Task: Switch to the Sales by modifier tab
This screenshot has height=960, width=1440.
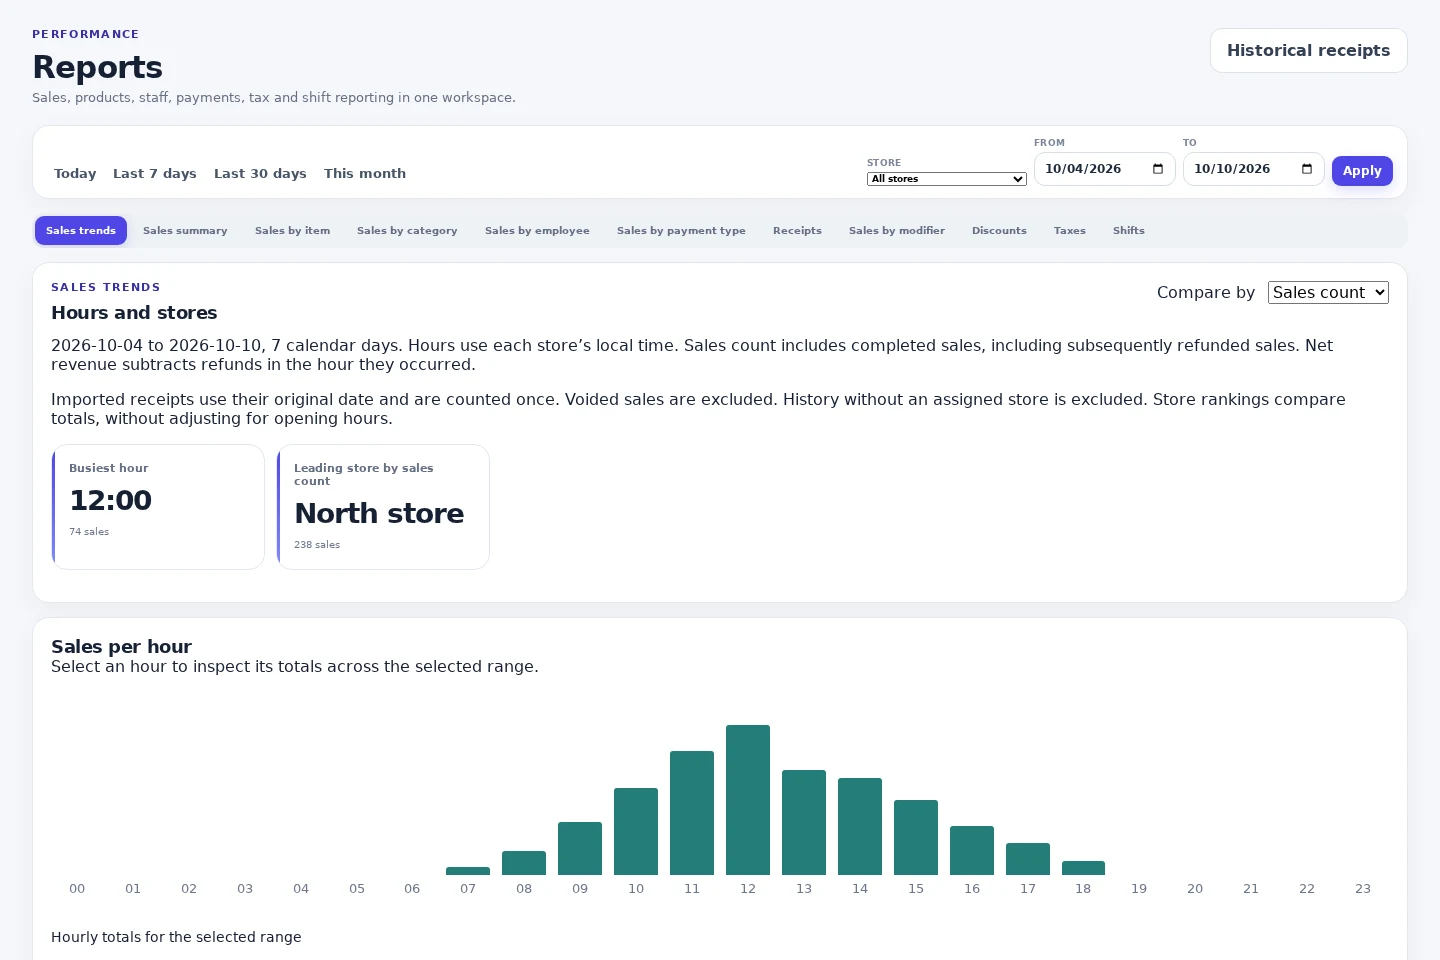Action: click(897, 231)
